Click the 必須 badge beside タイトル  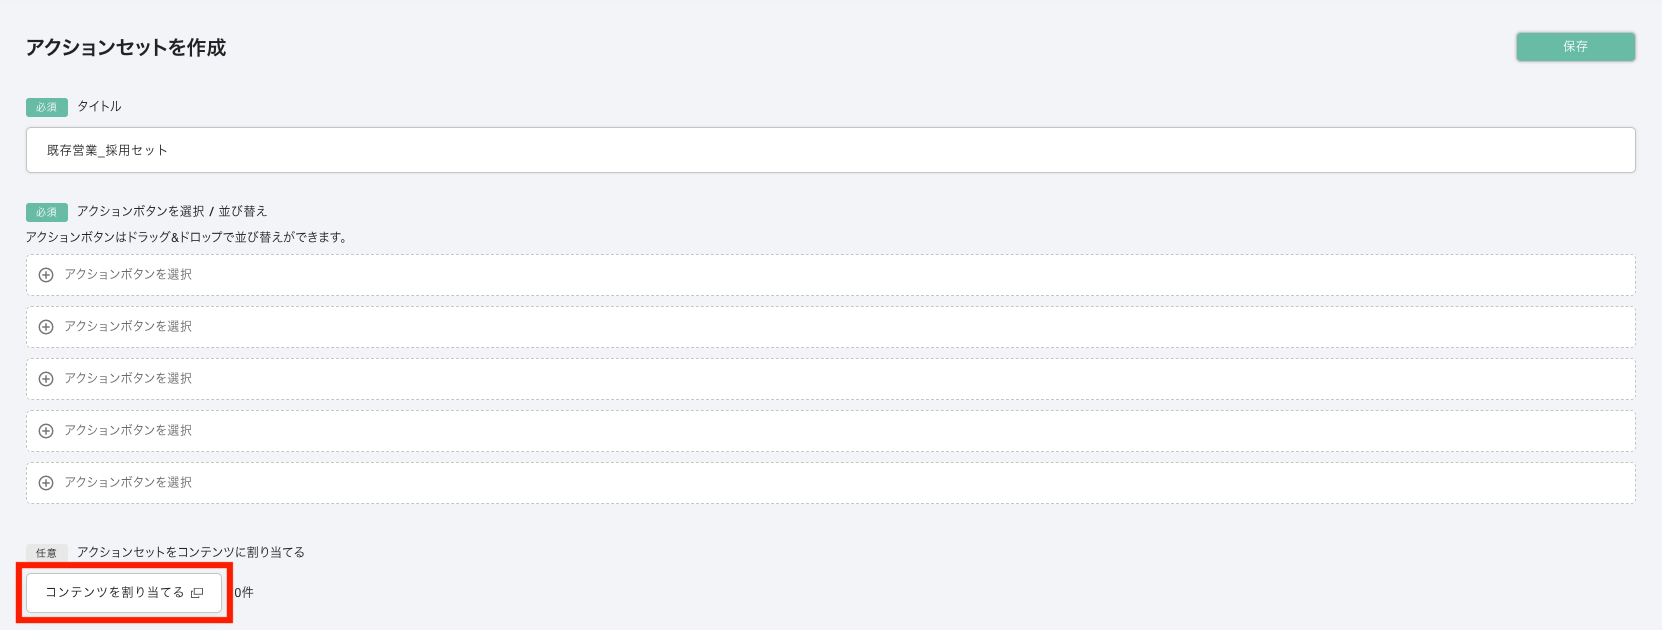tap(47, 107)
